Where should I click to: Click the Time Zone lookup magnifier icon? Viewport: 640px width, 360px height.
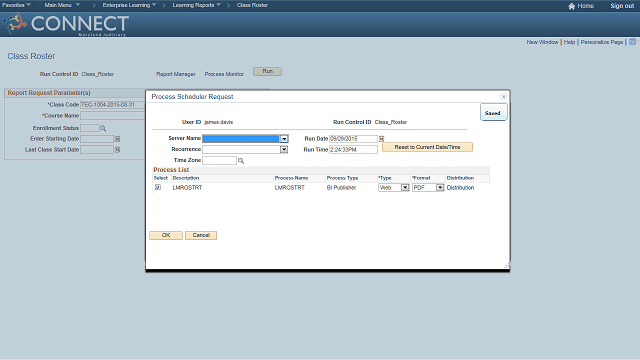[x=241, y=161]
